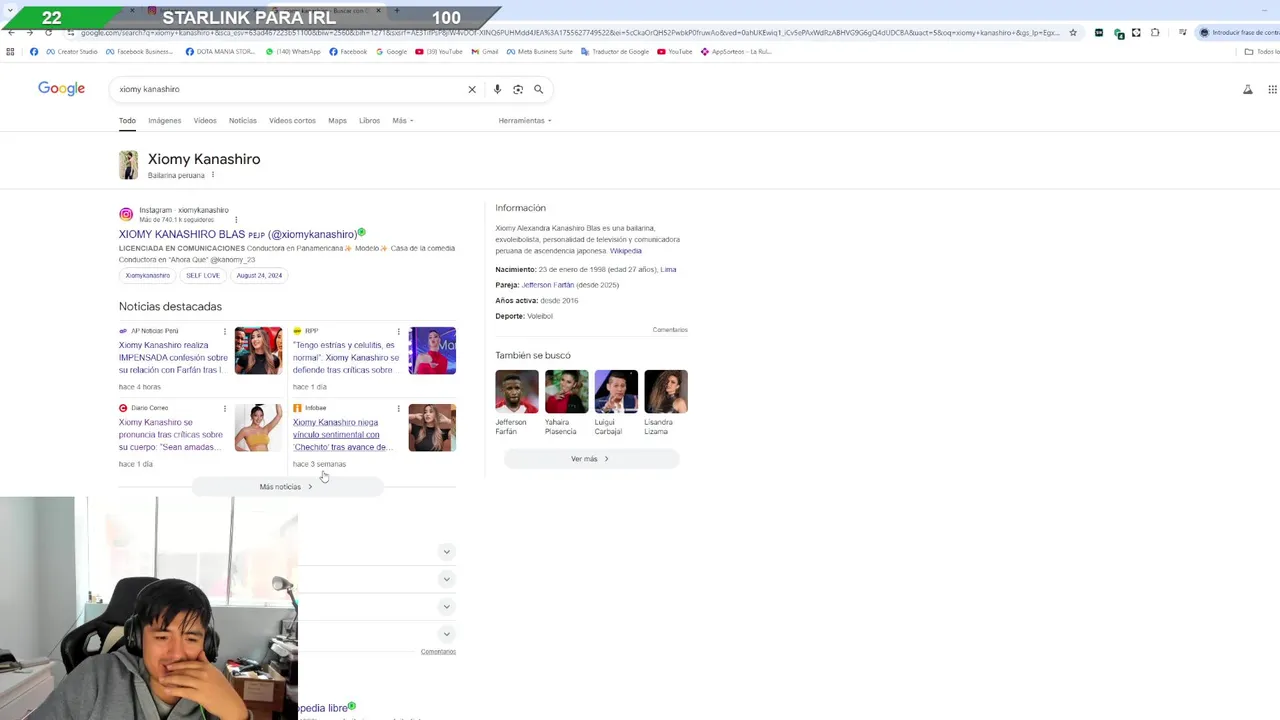The image size is (1280, 720).
Task: Switch to the Libros tab
Action: pos(369,120)
